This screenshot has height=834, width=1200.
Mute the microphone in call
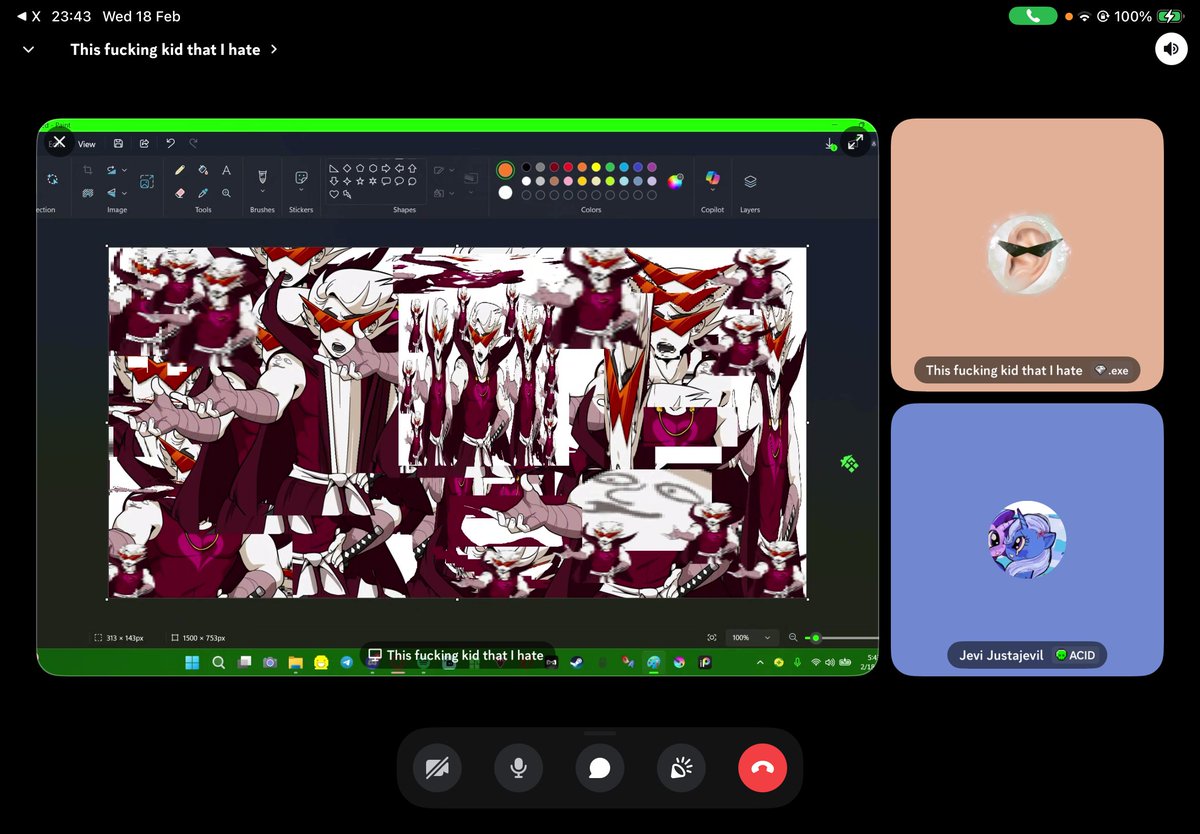click(518, 767)
